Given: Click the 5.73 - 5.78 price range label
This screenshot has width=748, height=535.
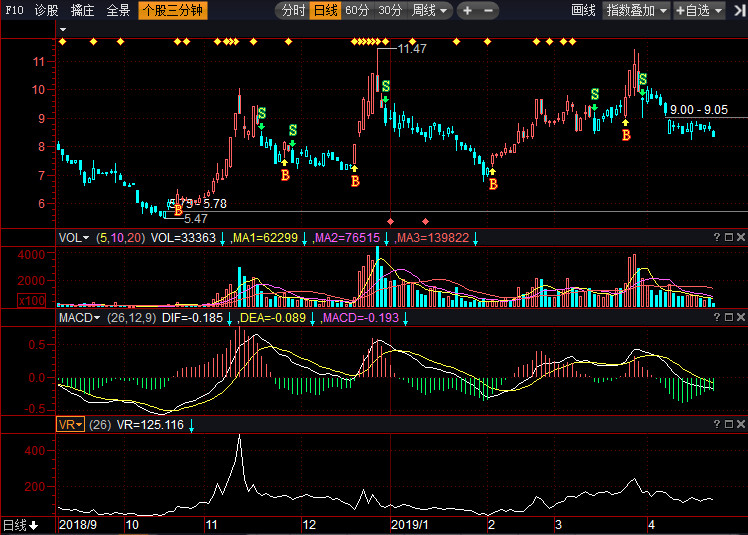Looking at the screenshot, I should [197, 204].
